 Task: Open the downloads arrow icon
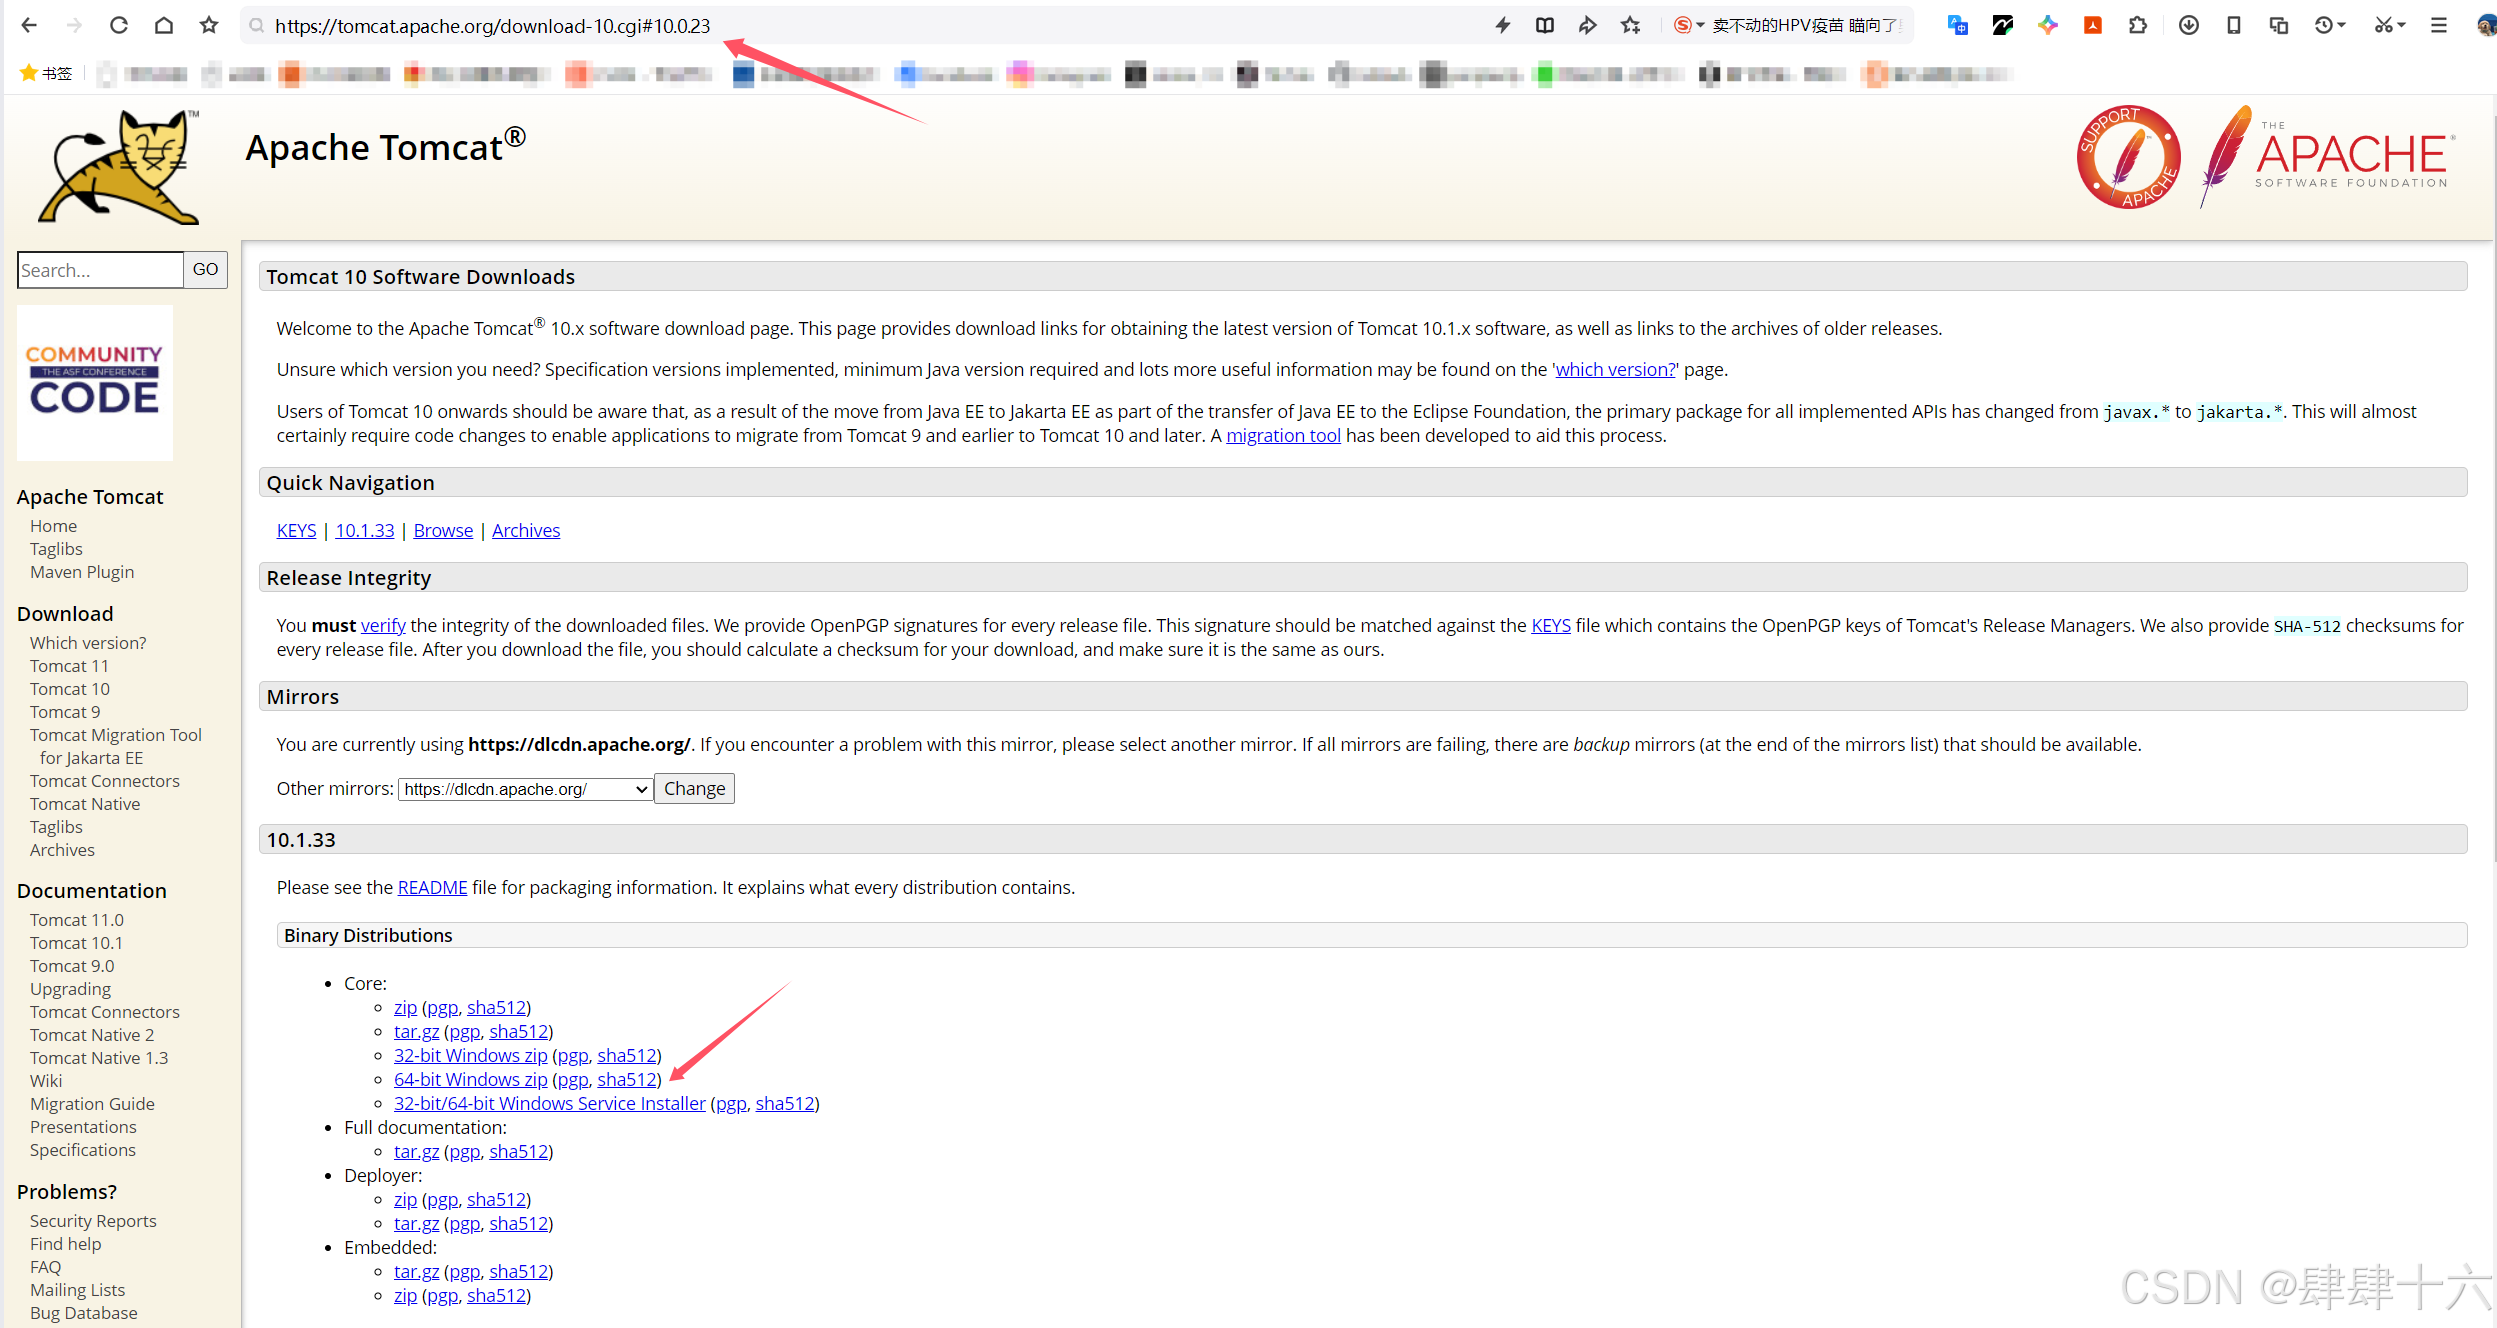click(x=2188, y=25)
